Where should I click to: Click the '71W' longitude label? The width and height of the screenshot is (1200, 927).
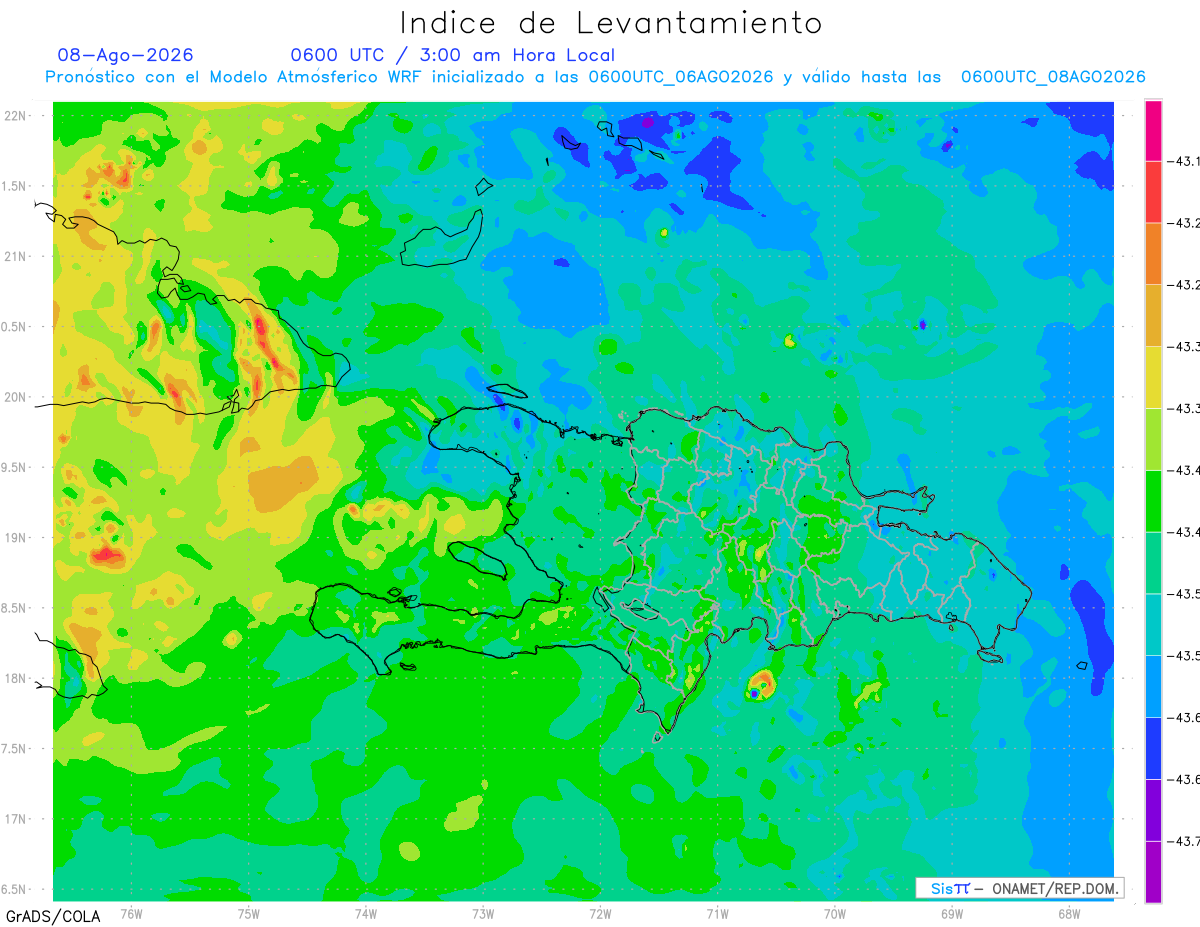[x=717, y=913]
